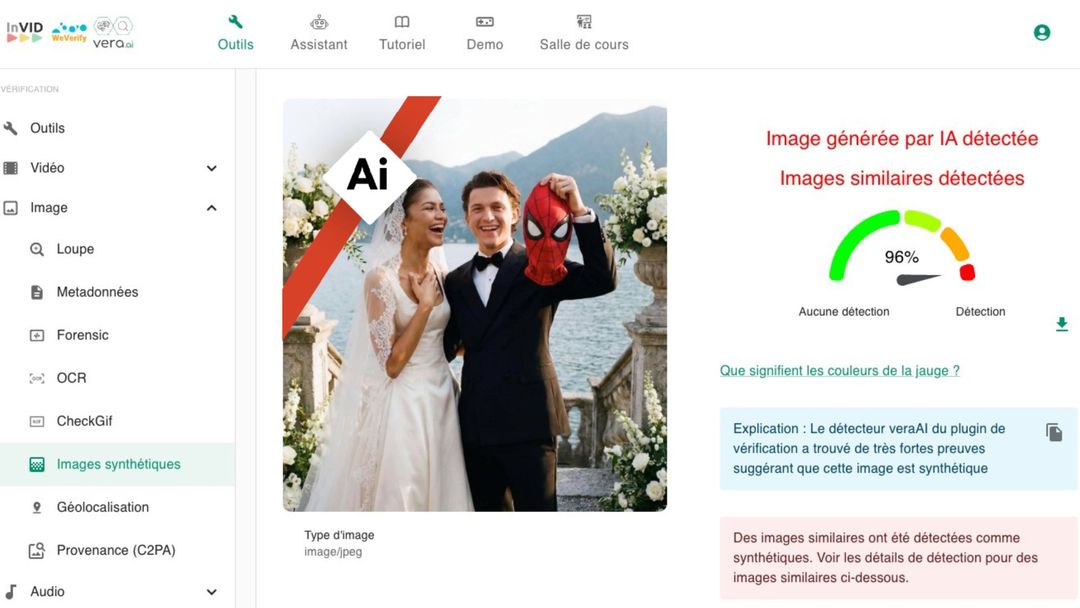
Task: Switch to the Assistant tab
Action: [x=319, y=33]
